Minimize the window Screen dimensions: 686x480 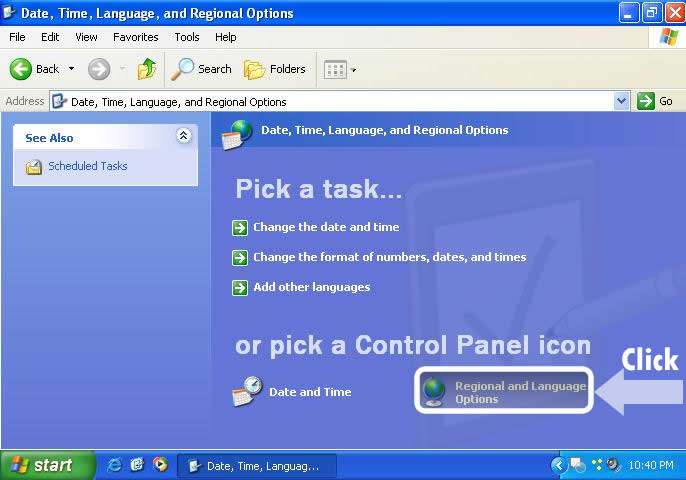(x=628, y=12)
